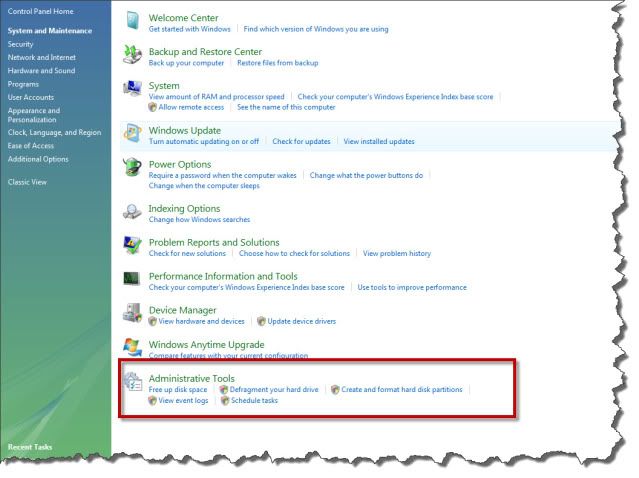
Task: Open the Indexing Options magnifier icon
Action: (x=132, y=211)
